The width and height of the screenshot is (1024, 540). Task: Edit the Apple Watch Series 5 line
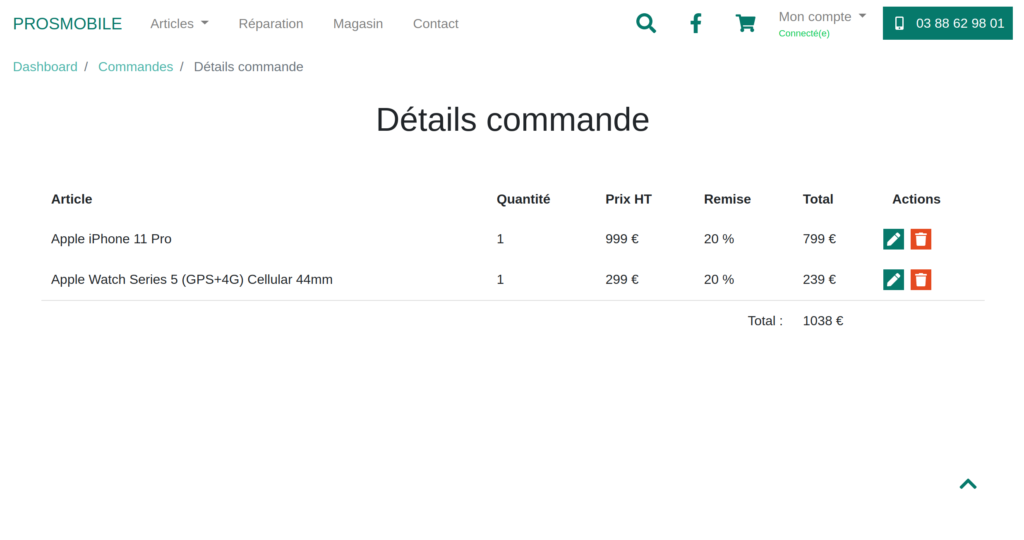pyautogui.click(x=893, y=280)
